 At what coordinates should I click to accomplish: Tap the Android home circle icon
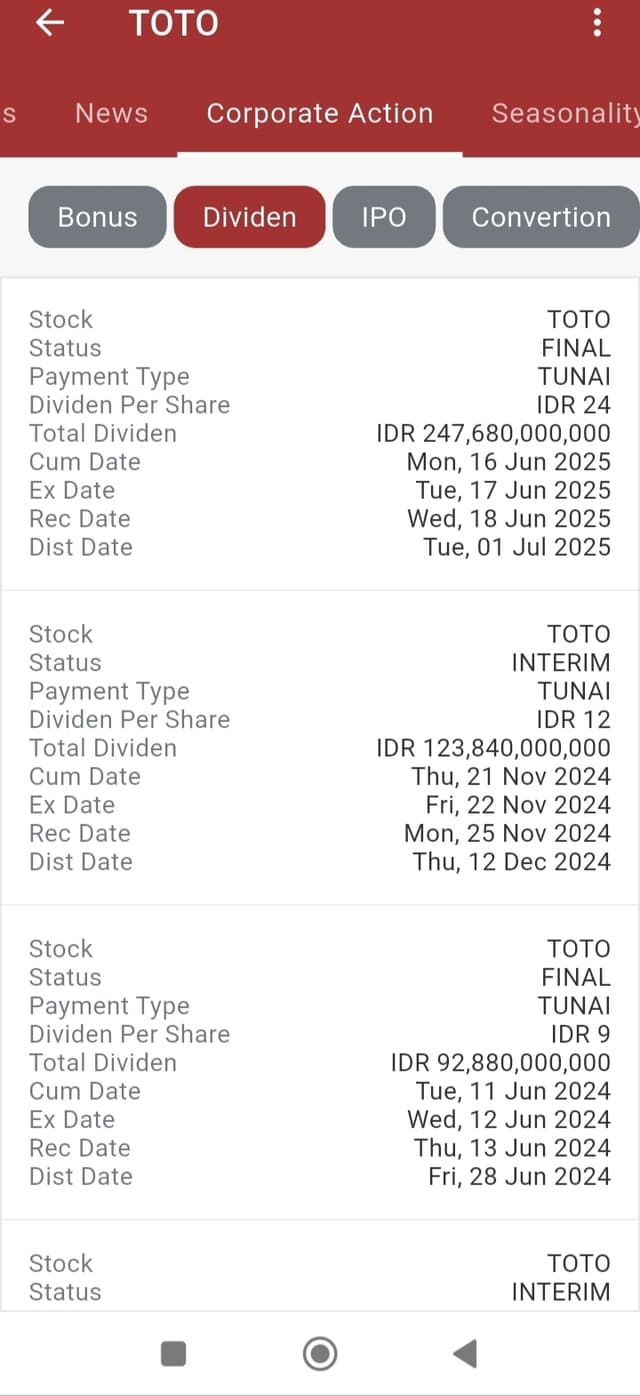tap(320, 1354)
